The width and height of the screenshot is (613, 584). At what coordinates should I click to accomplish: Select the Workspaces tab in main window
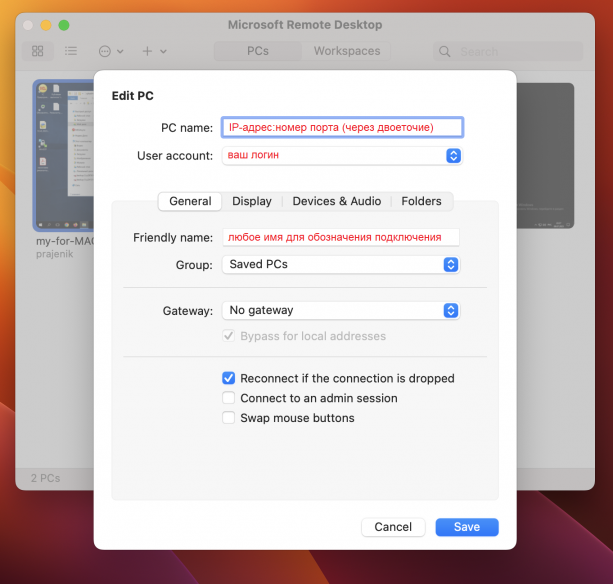point(347,51)
